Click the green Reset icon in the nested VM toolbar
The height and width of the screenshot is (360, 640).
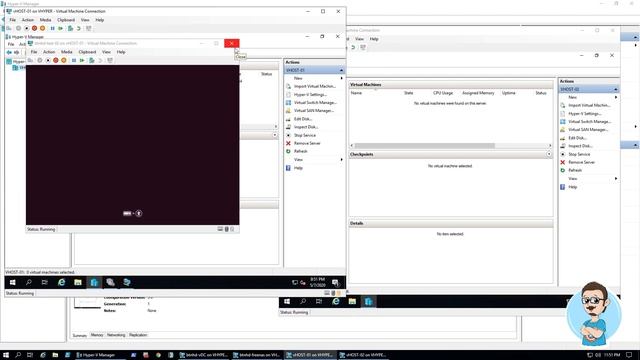click(82, 60)
